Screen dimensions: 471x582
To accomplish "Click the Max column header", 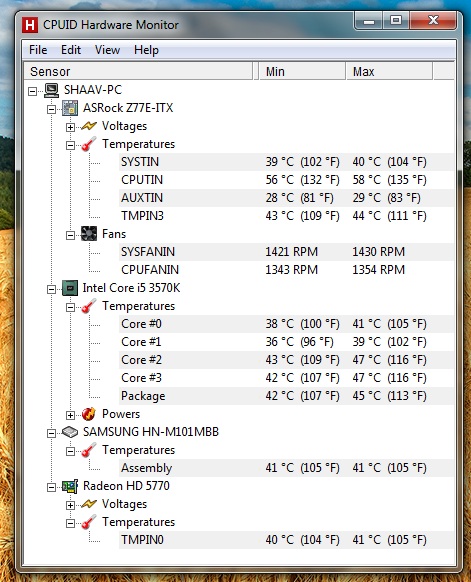I will tap(389, 71).
